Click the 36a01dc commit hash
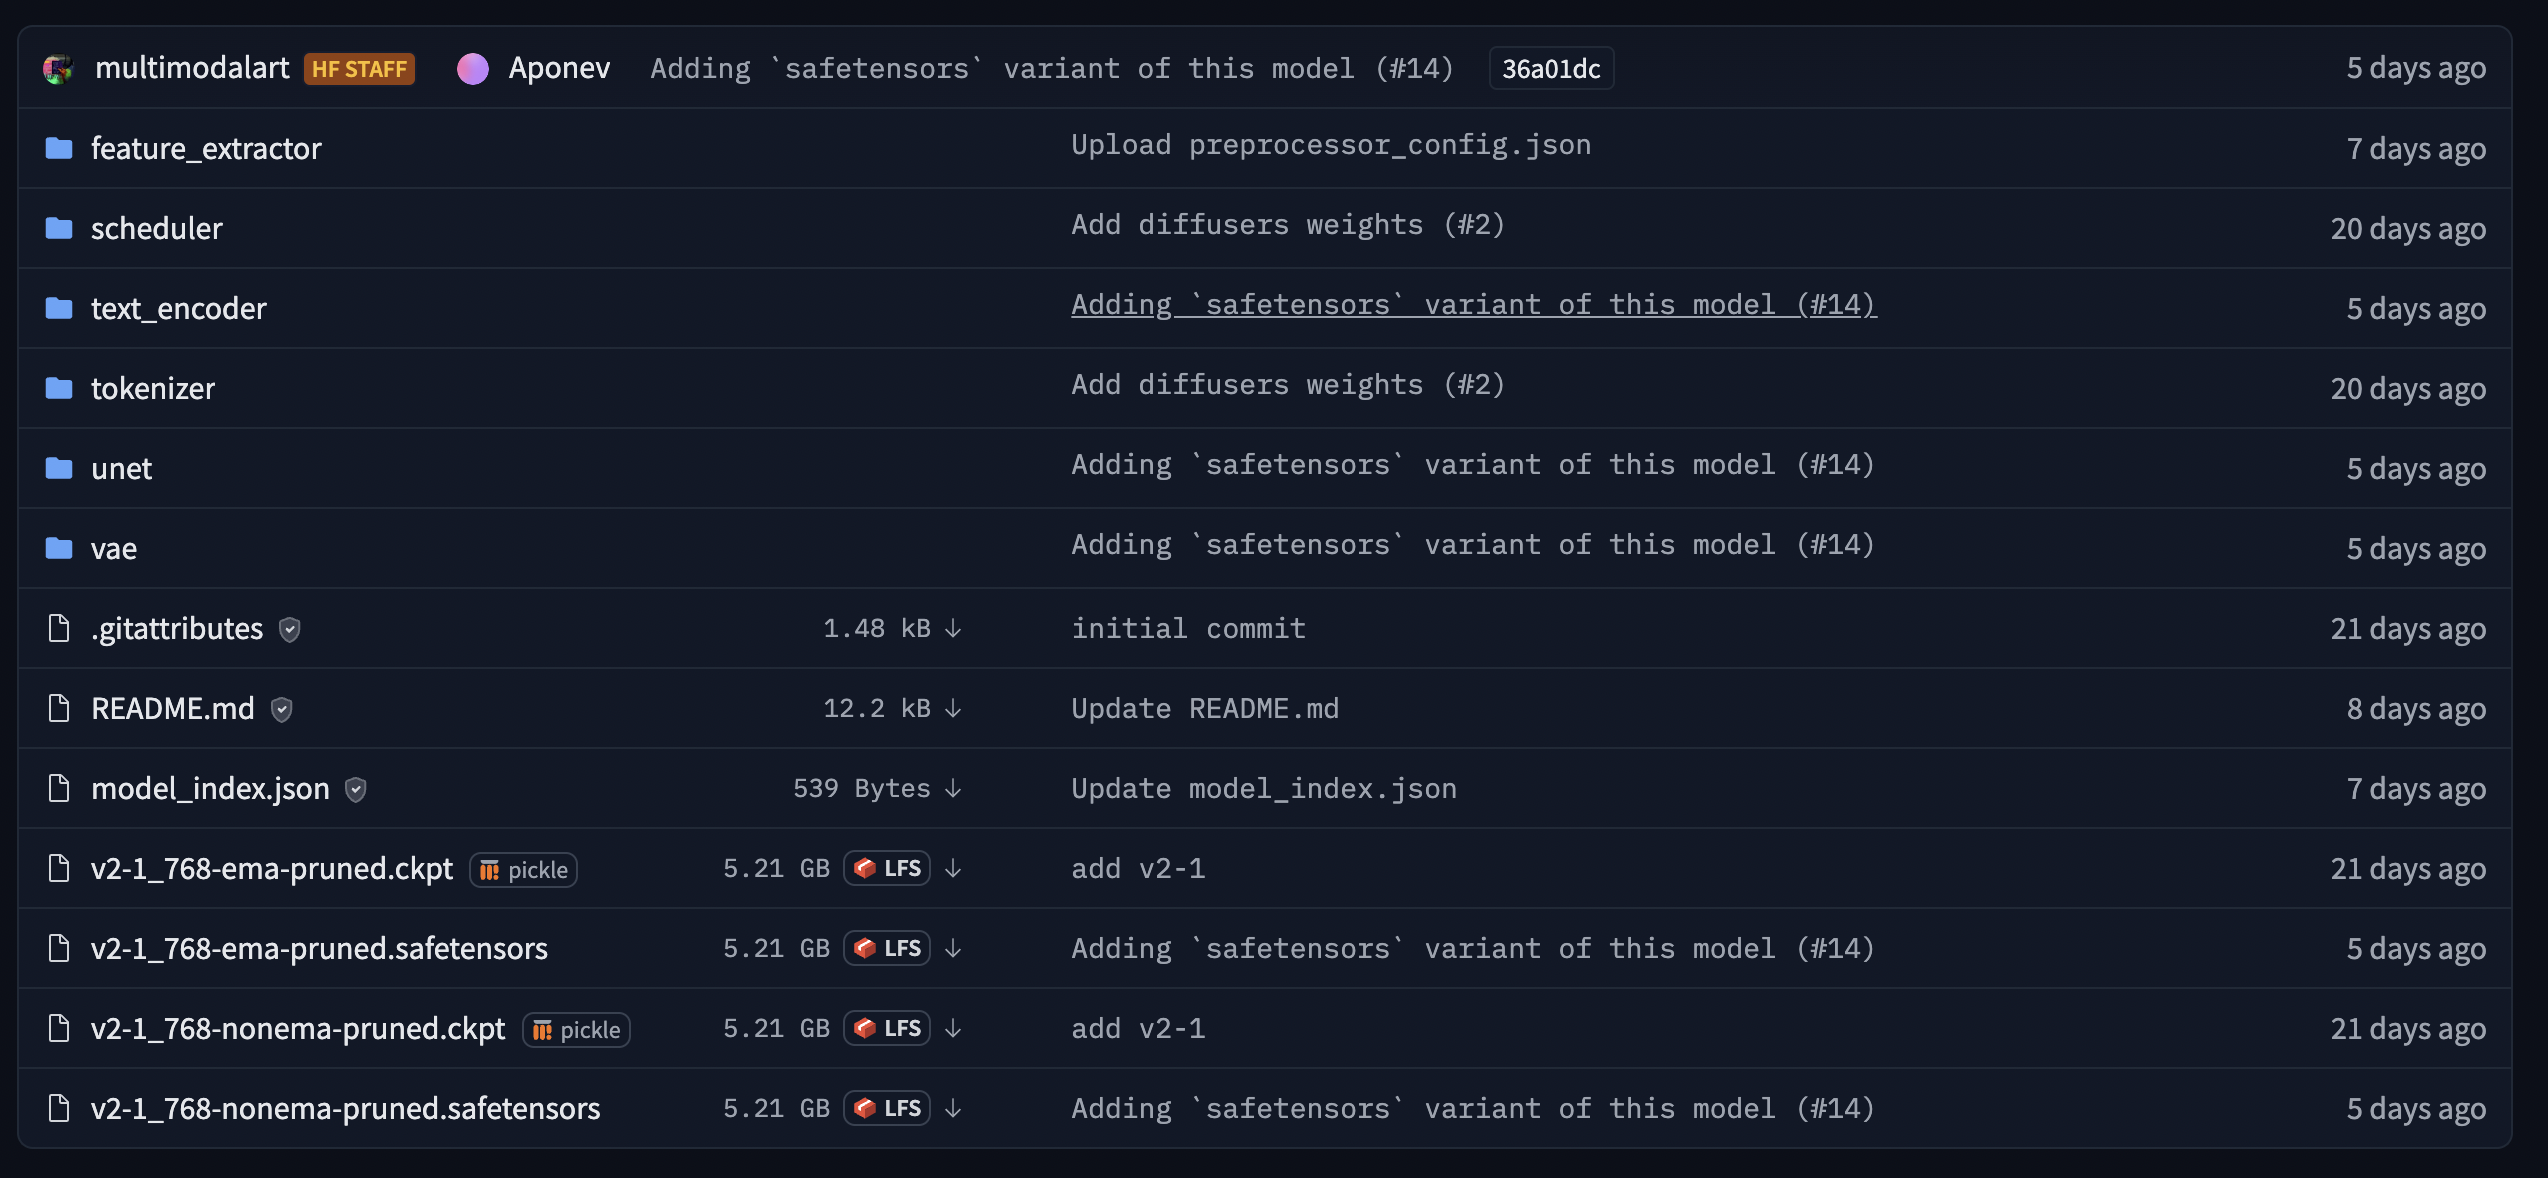Viewport: 2548px width, 1178px height. (1550, 68)
